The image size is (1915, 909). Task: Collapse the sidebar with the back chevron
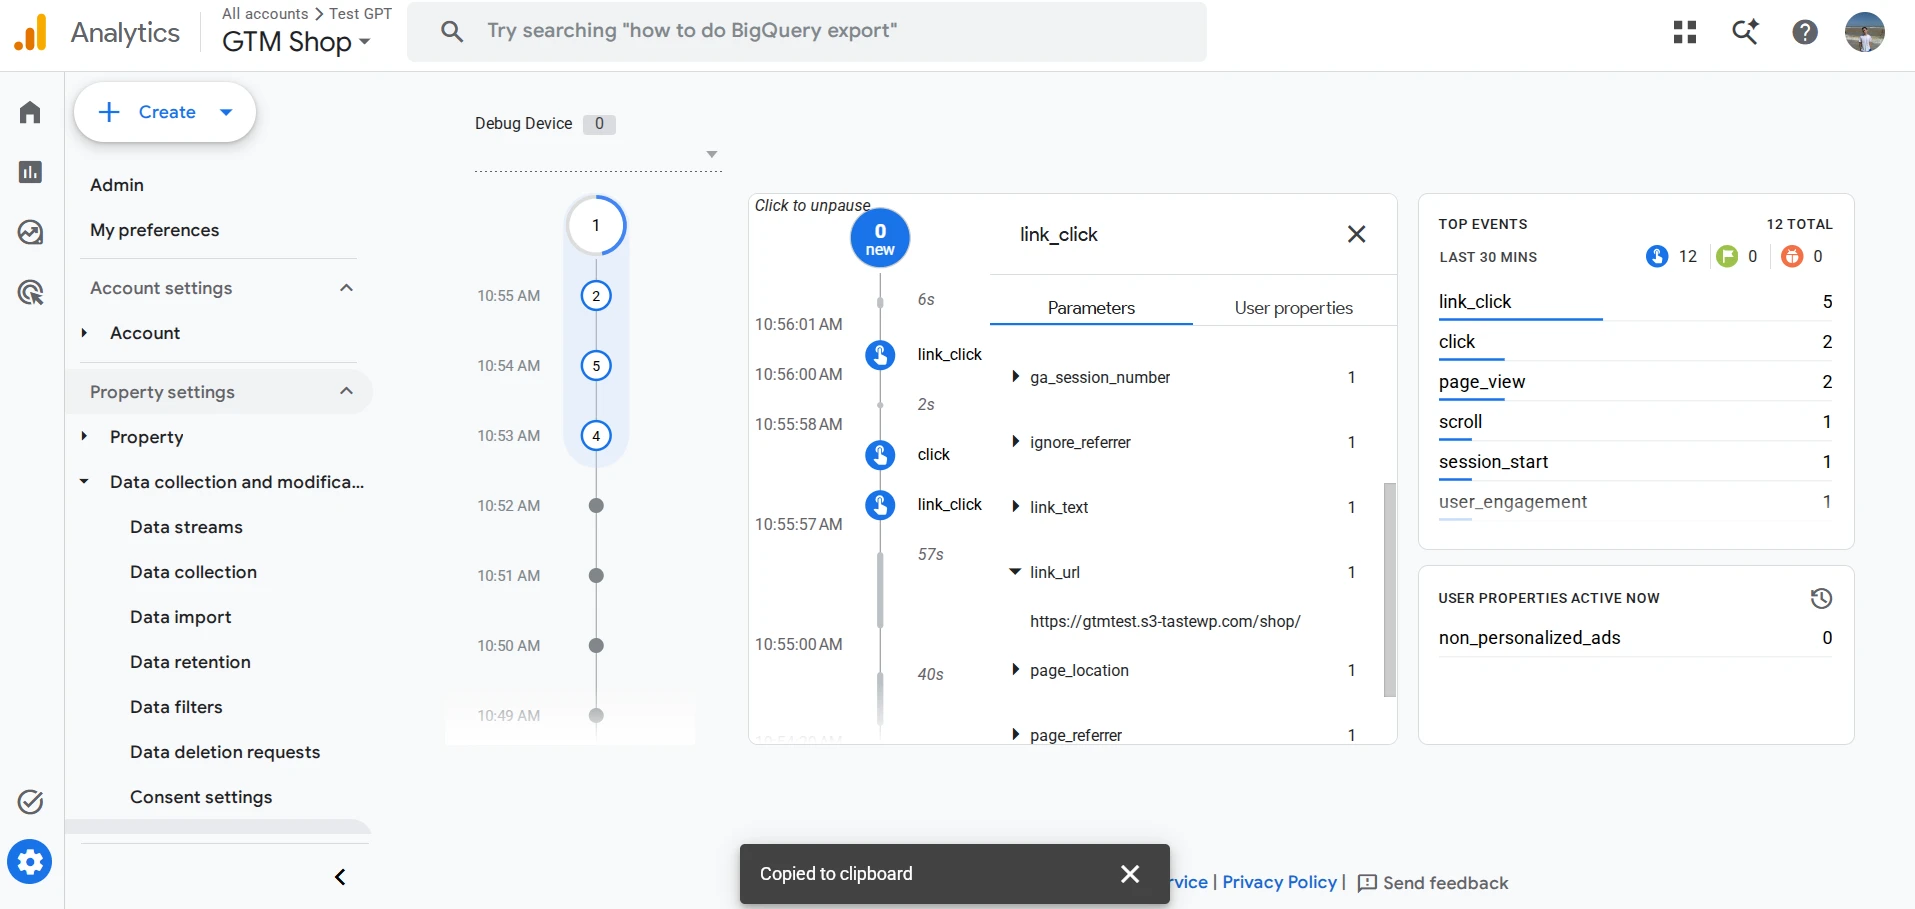click(x=340, y=877)
